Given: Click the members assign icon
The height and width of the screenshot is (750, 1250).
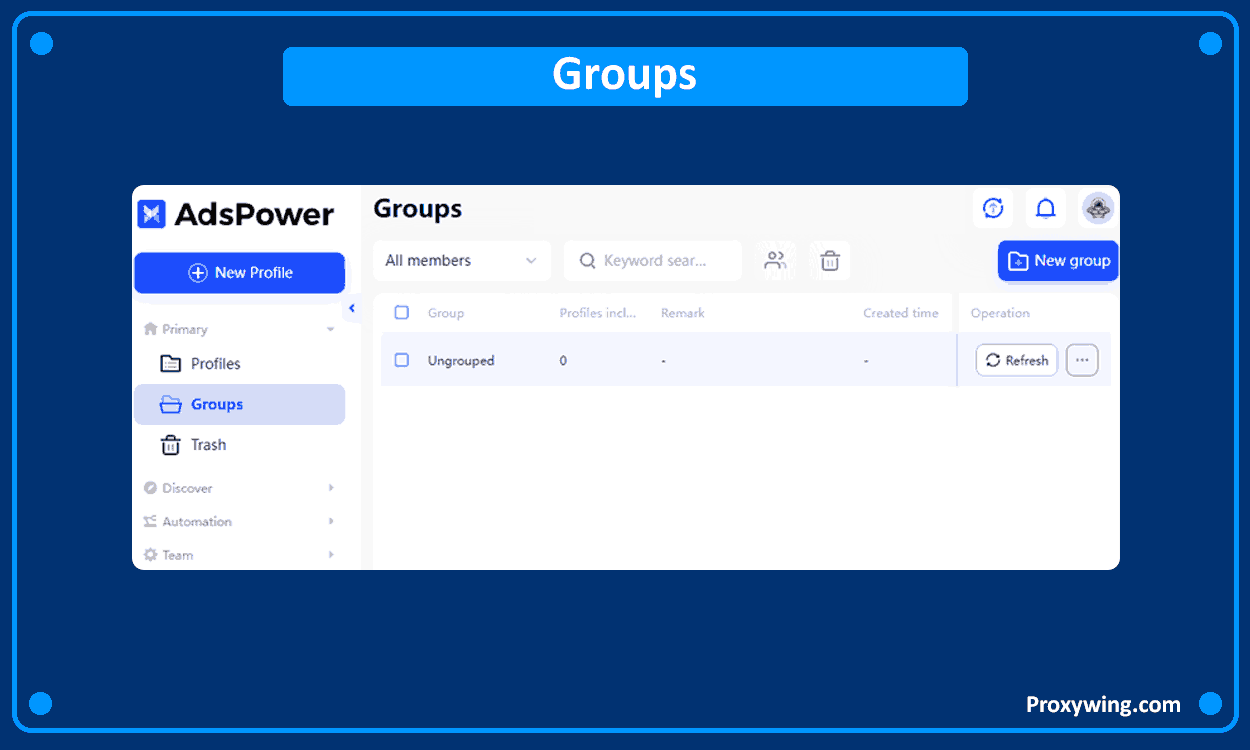Looking at the screenshot, I should tap(775, 261).
